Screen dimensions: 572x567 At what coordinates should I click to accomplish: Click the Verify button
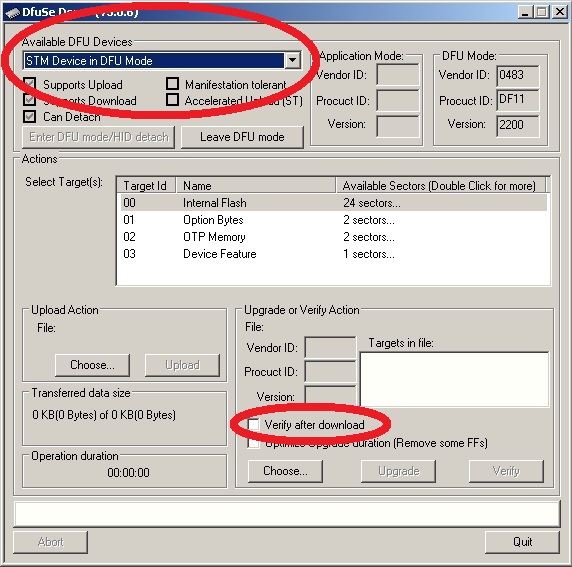click(506, 471)
